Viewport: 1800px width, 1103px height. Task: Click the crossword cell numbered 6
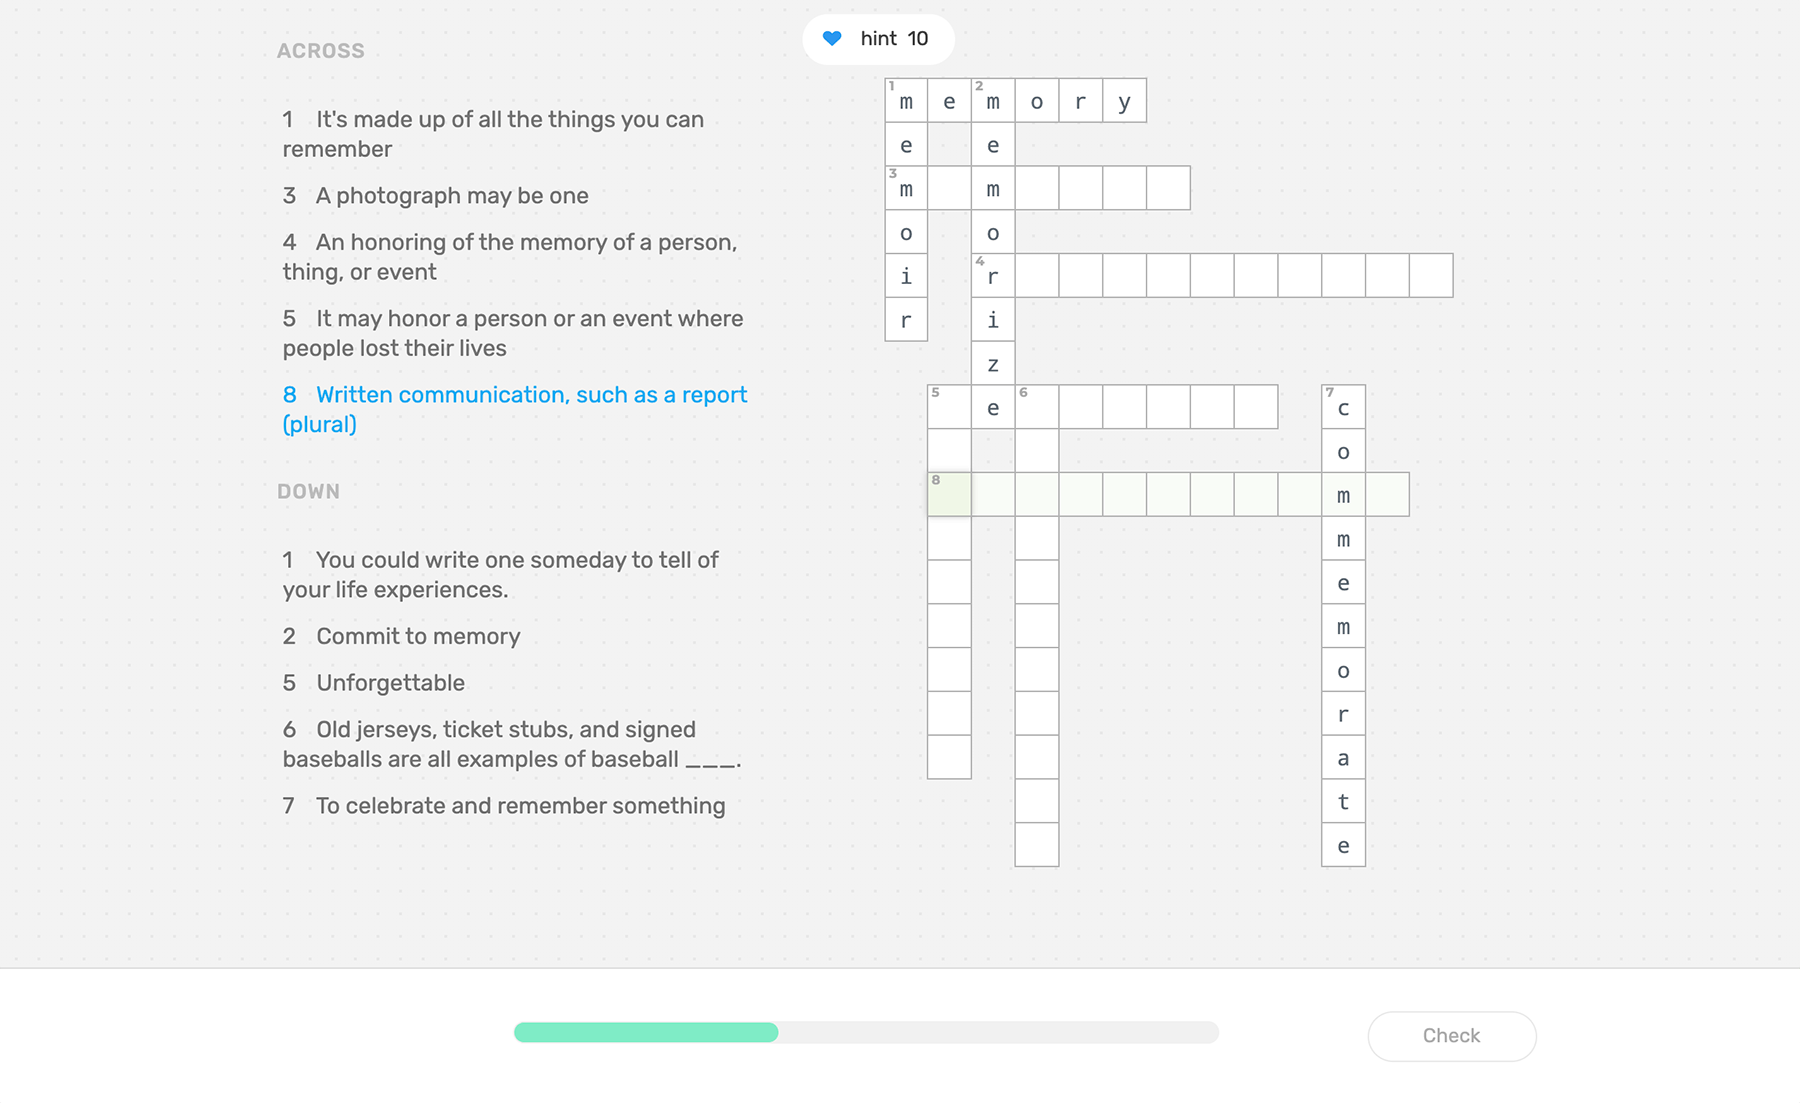click(1037, 407)
